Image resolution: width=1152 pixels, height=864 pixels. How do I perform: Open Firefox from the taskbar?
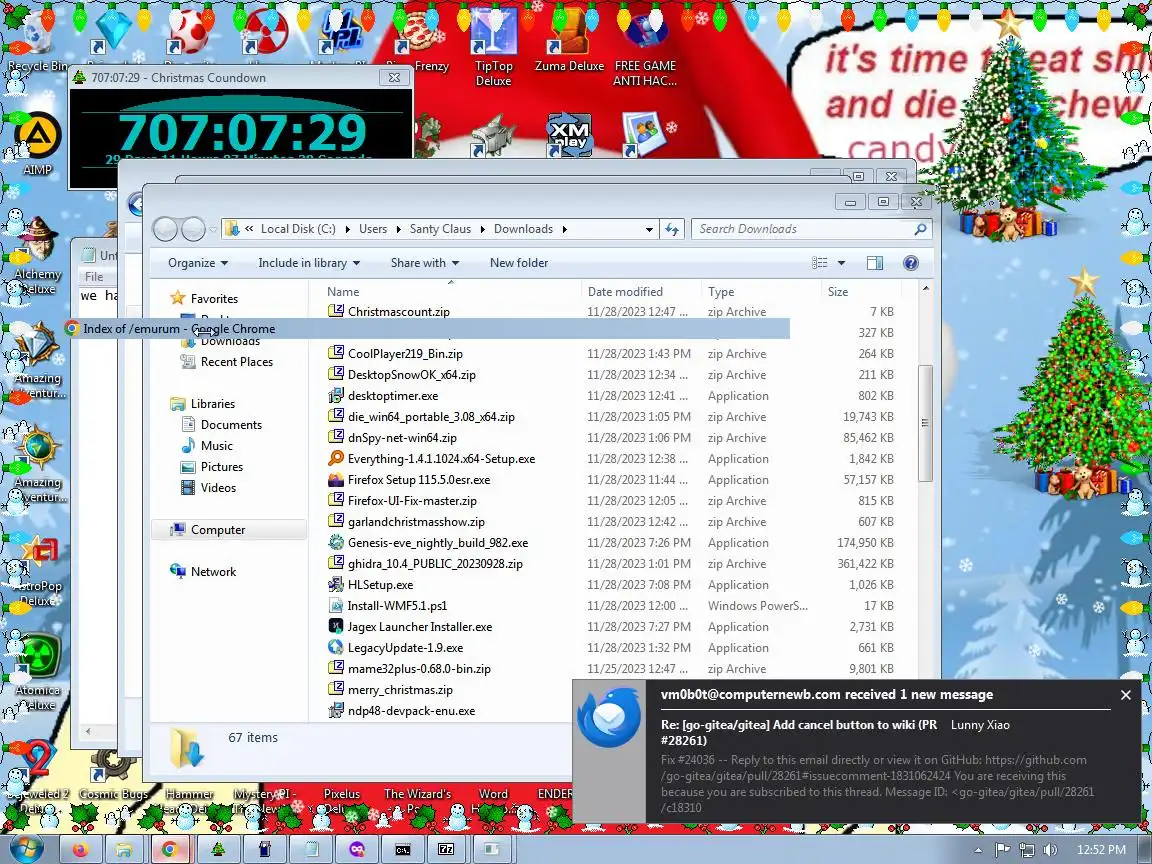coord(81,850)
